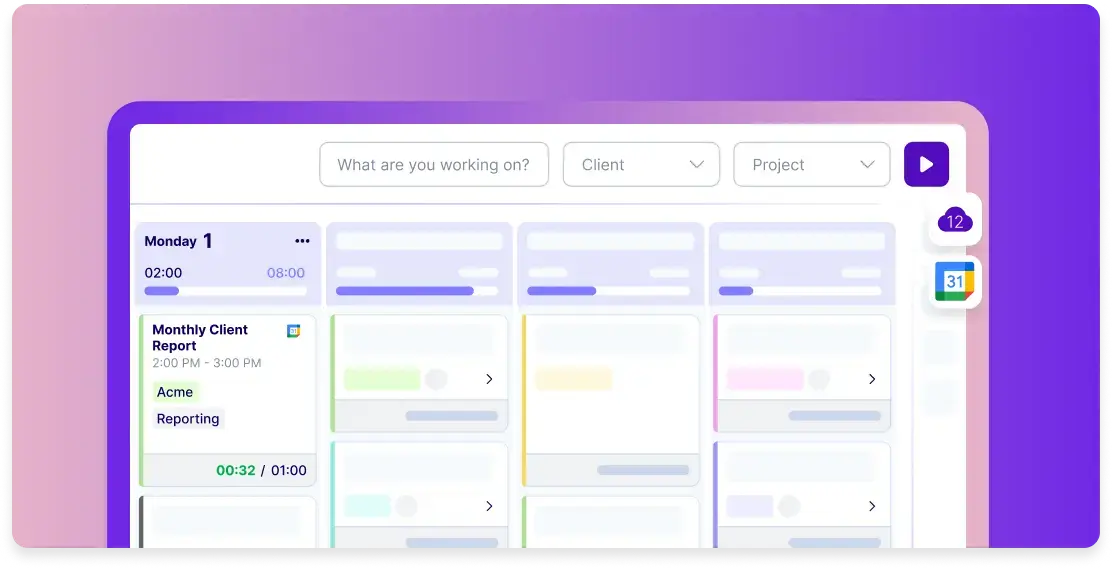Click Monday's progress bar
1112x568 pixels.
click(226, 291)
